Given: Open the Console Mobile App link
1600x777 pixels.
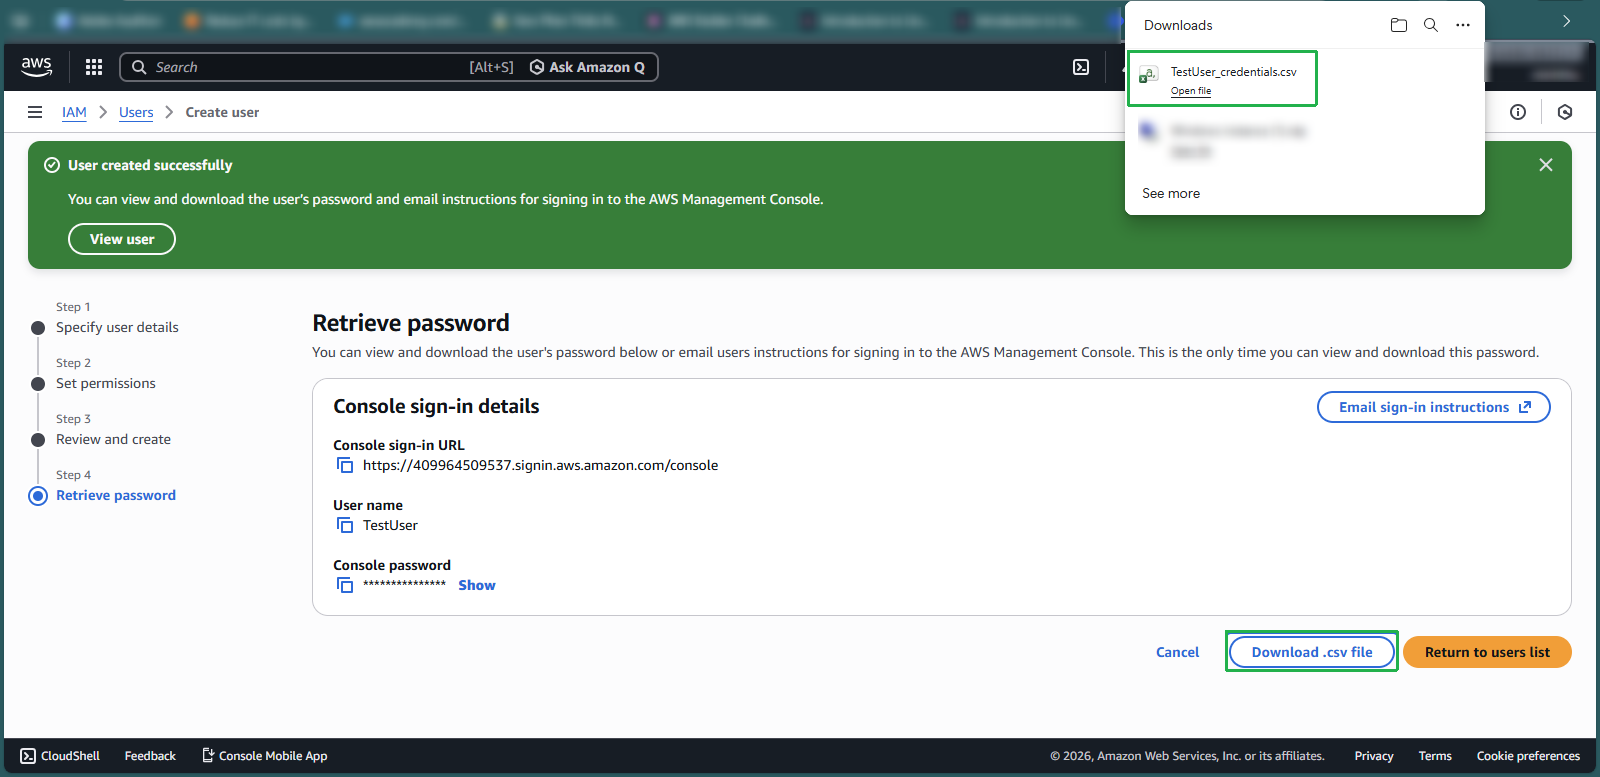Looking at the screenshot, I should coord(265,756).
